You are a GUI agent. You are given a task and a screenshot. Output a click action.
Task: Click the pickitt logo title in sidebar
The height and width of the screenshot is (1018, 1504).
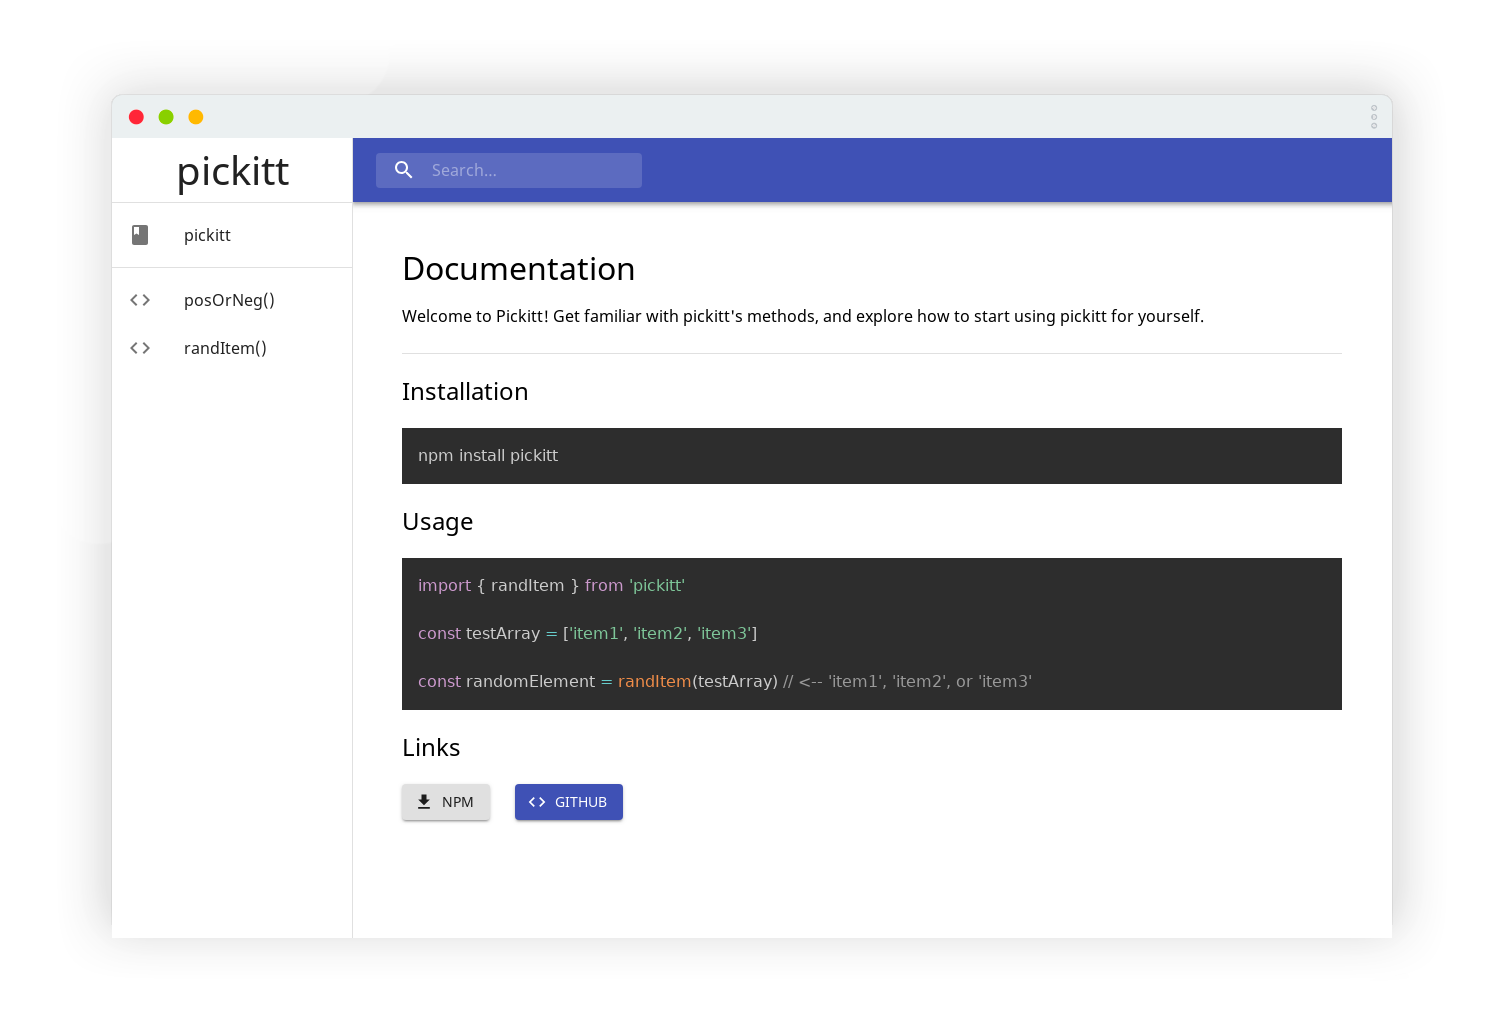pyautogui.click(x=232, y=171)
